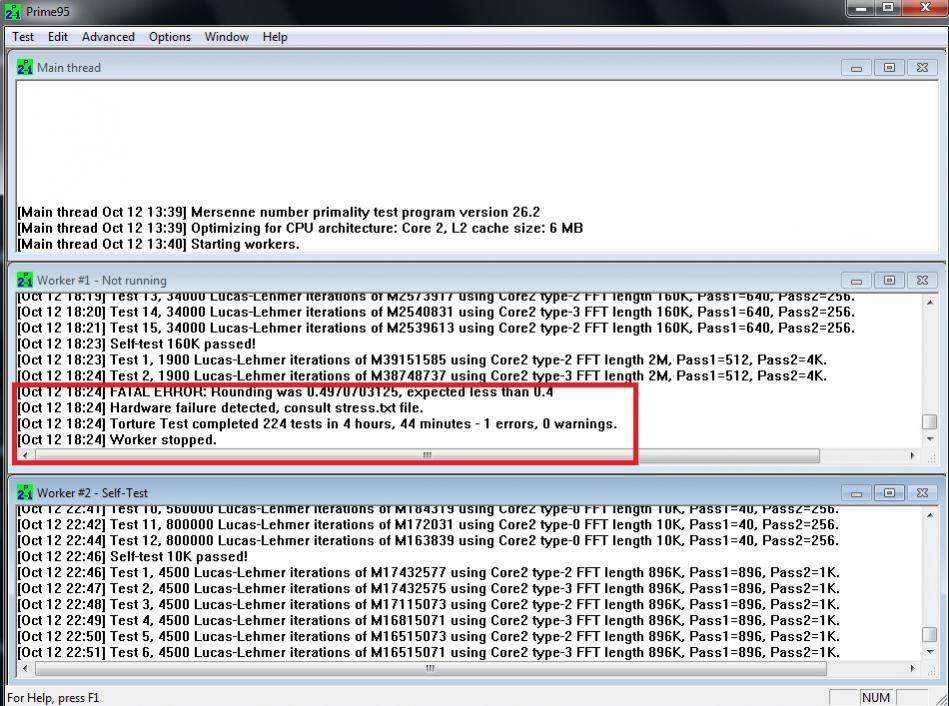This screenshot has width=949, height=706.
Task: Click the 'Worker #1 - Not running' title
Action: click(x=102, y=280)
